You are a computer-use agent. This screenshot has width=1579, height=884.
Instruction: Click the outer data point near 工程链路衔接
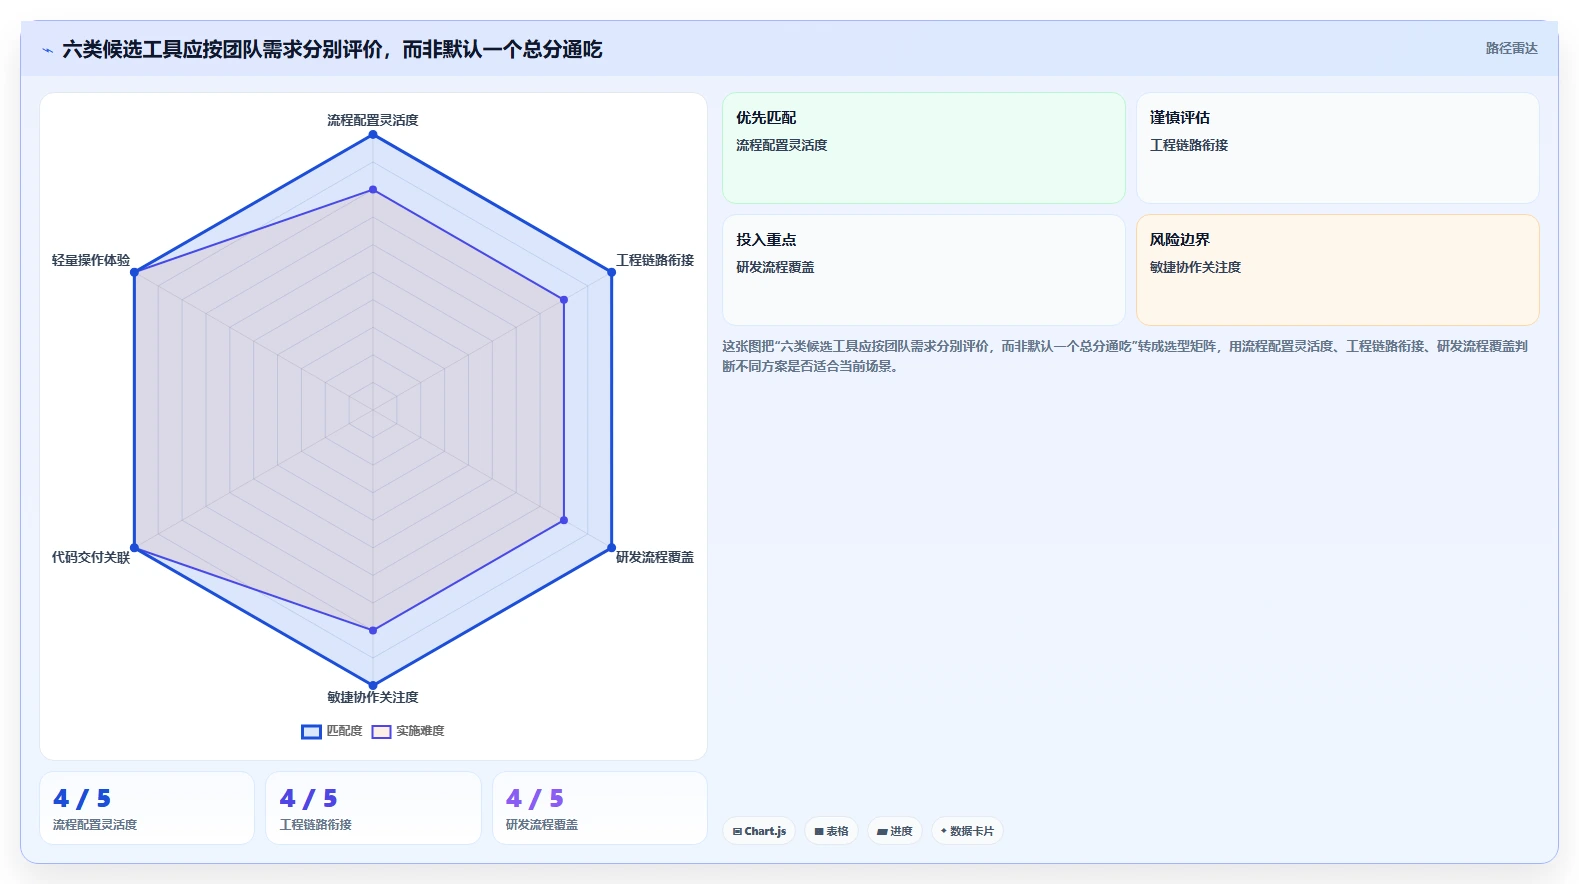point(612,272)
